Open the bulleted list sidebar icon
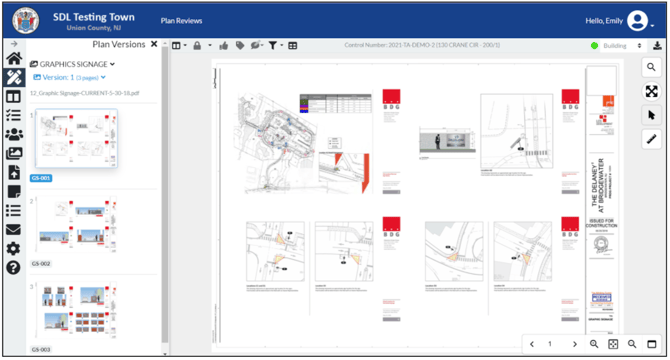Screen dimensions: 670x360 pyautogui.click(x=14, y=211)
